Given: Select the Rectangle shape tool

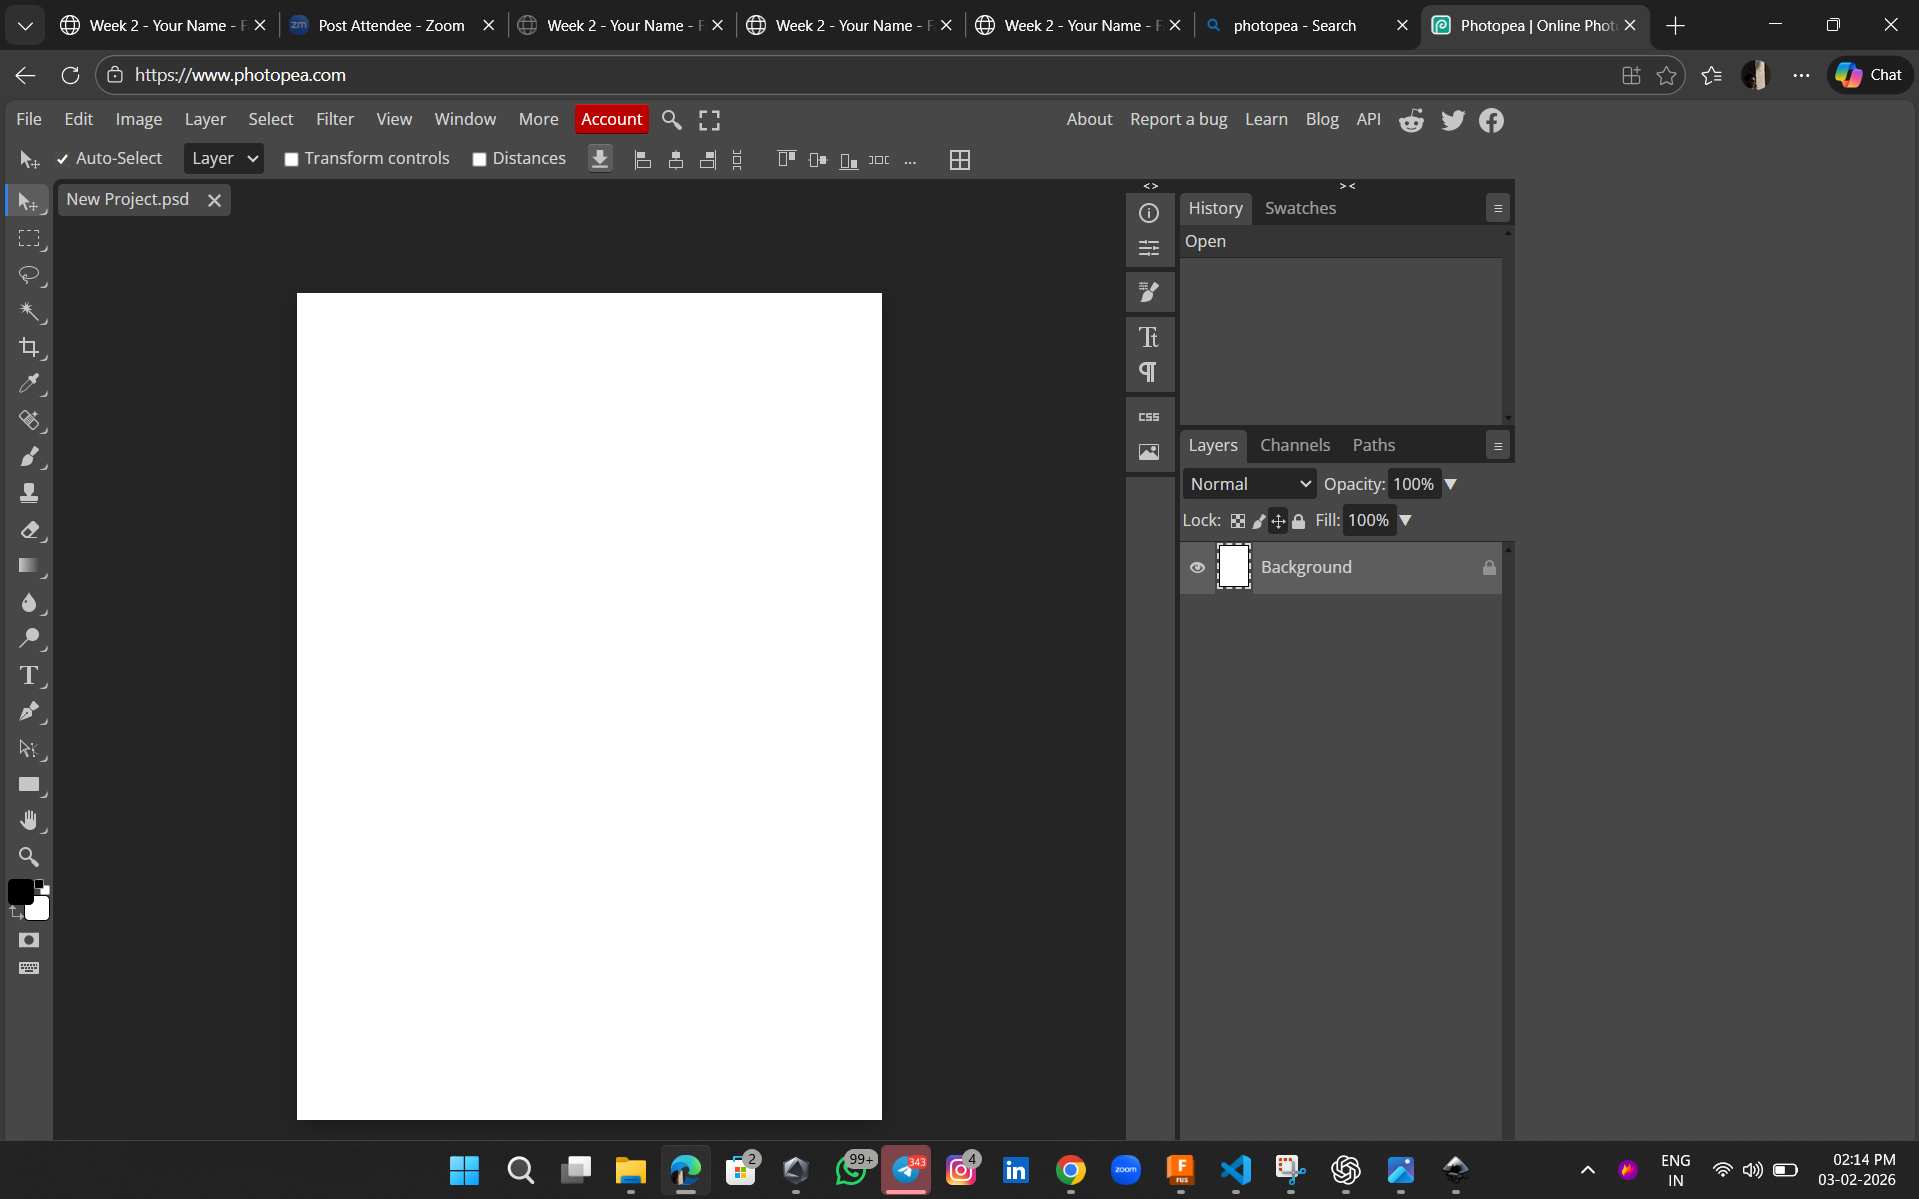Looking at the screenshot, I should pos(28,785).
